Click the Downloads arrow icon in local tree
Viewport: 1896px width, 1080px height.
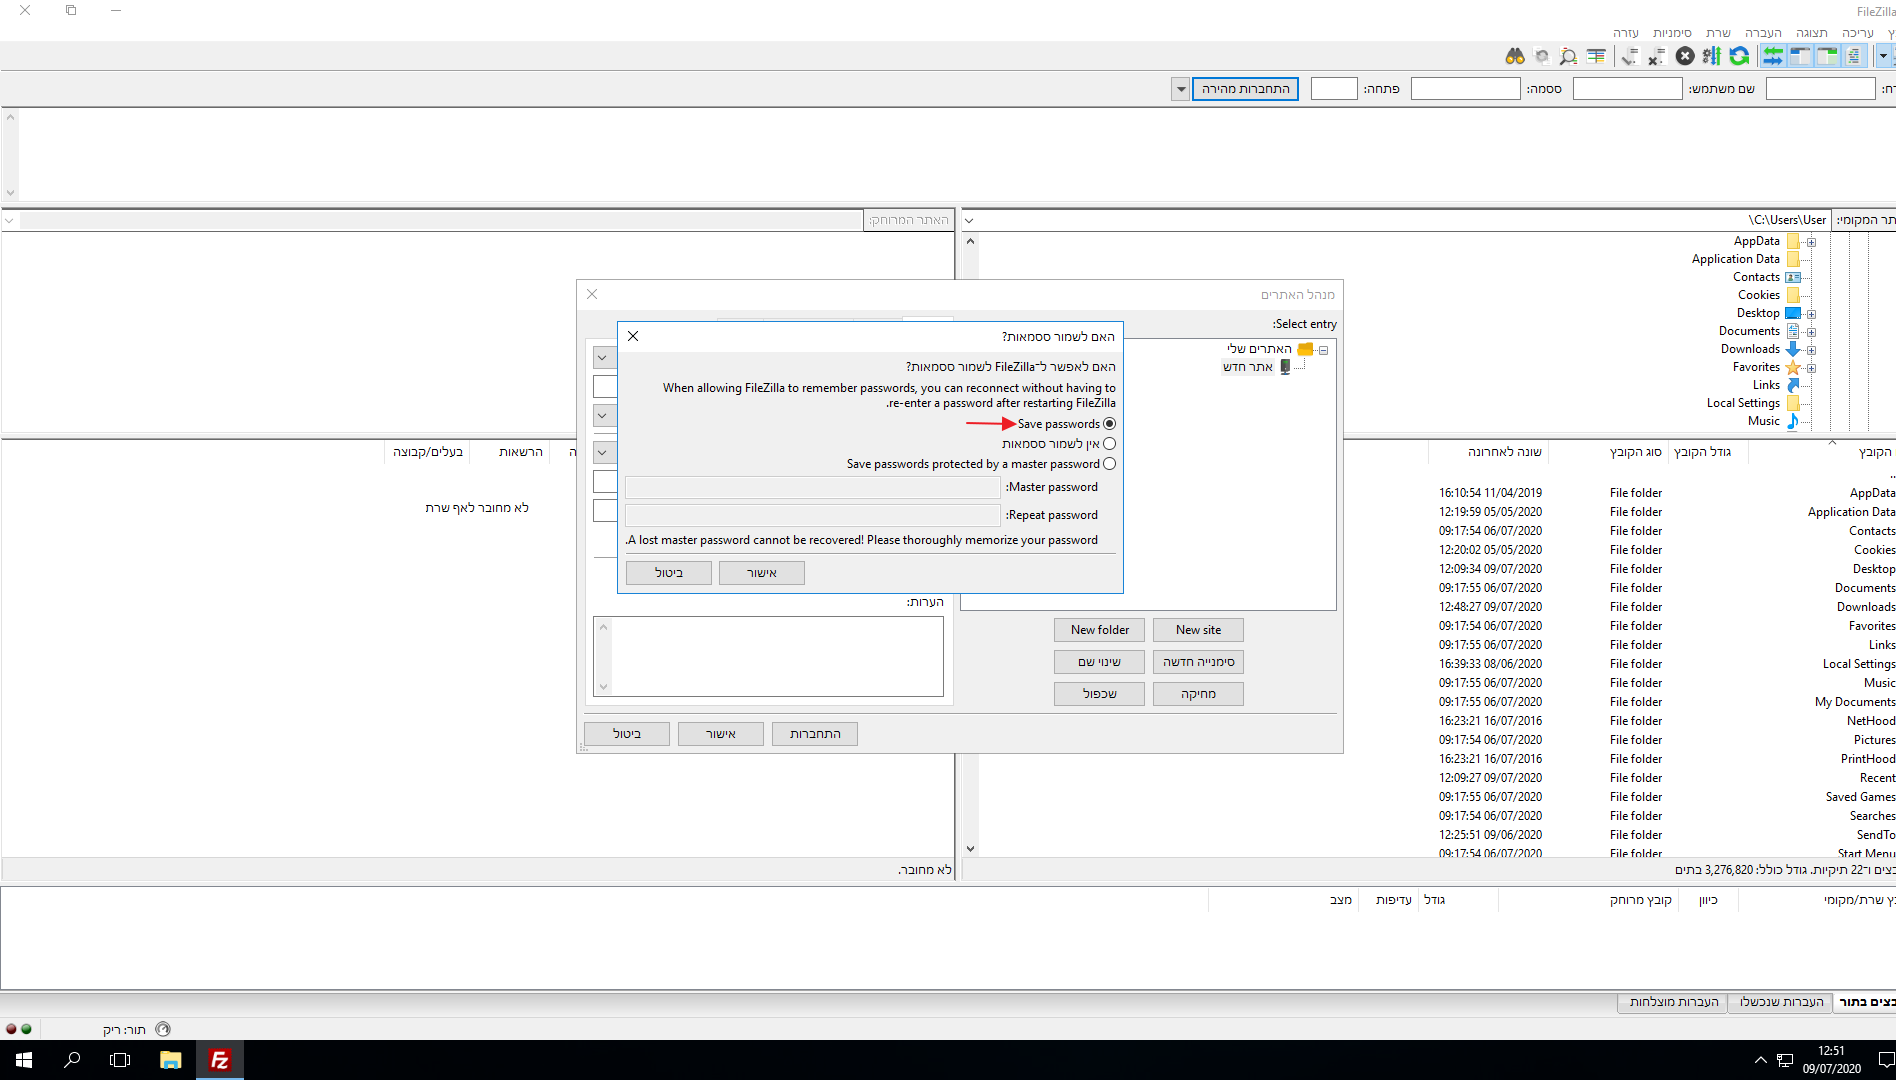[x=1793, y=349]
